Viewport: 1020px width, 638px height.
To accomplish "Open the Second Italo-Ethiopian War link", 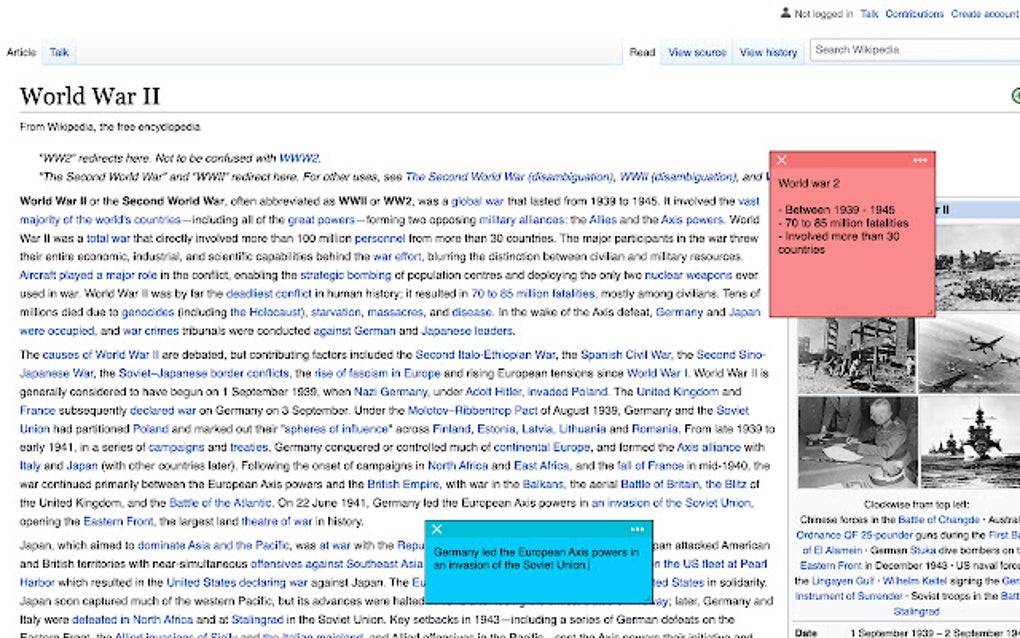I will 485,354.
